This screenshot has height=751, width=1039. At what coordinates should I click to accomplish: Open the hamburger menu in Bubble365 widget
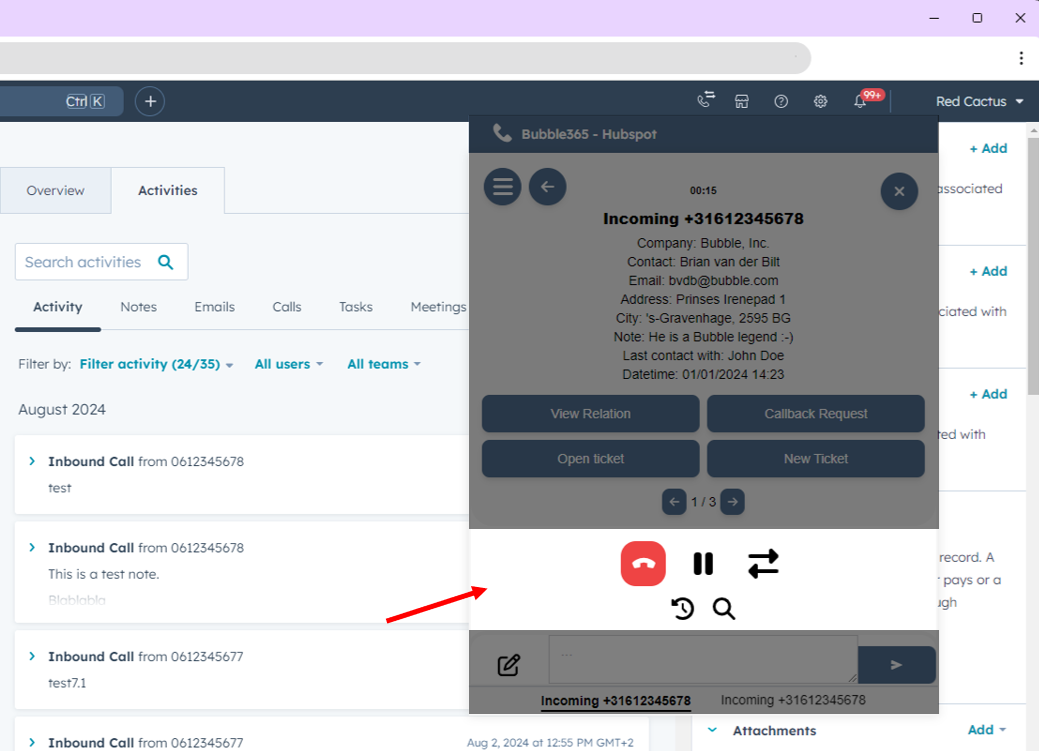point(502,187)
